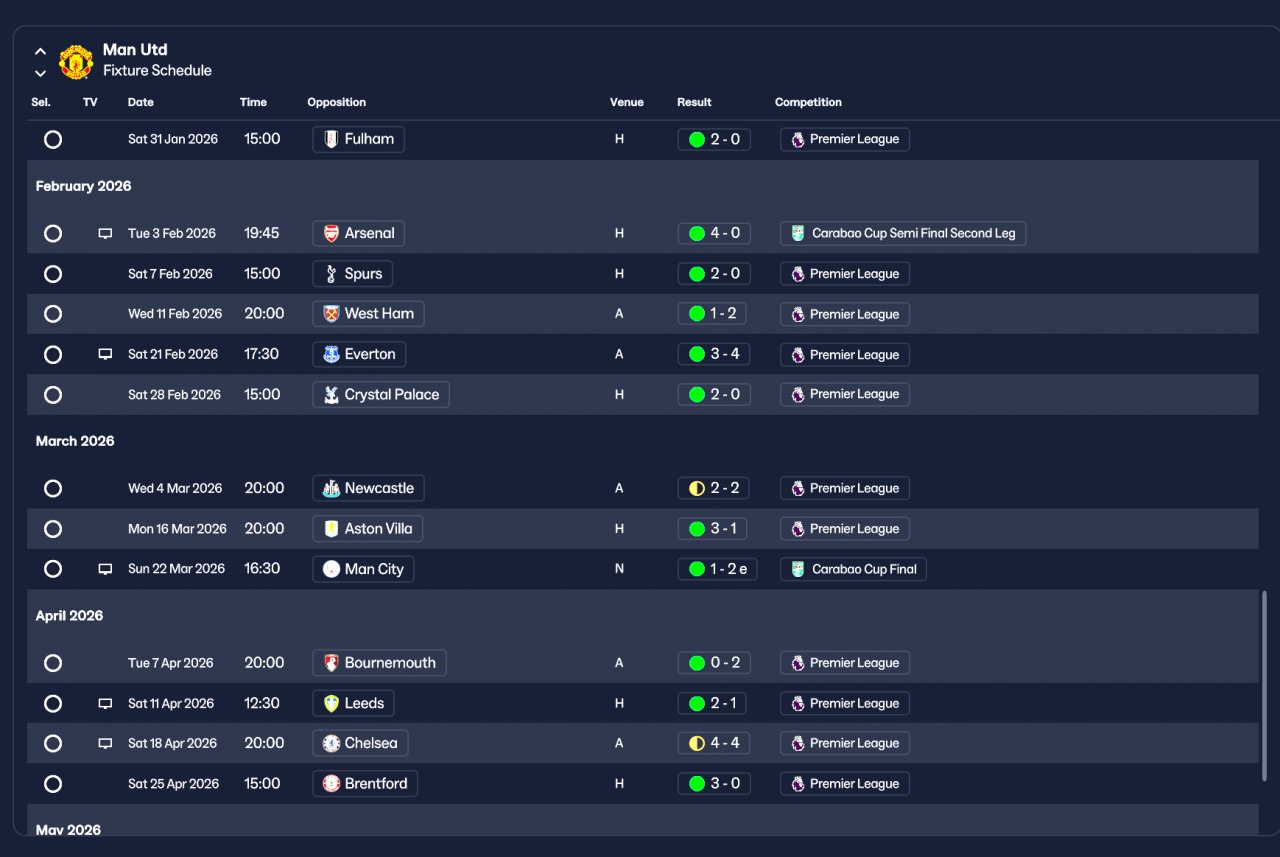Click the Man City club badge
This screenshot has width=1280, height=857.
(331, 569)
